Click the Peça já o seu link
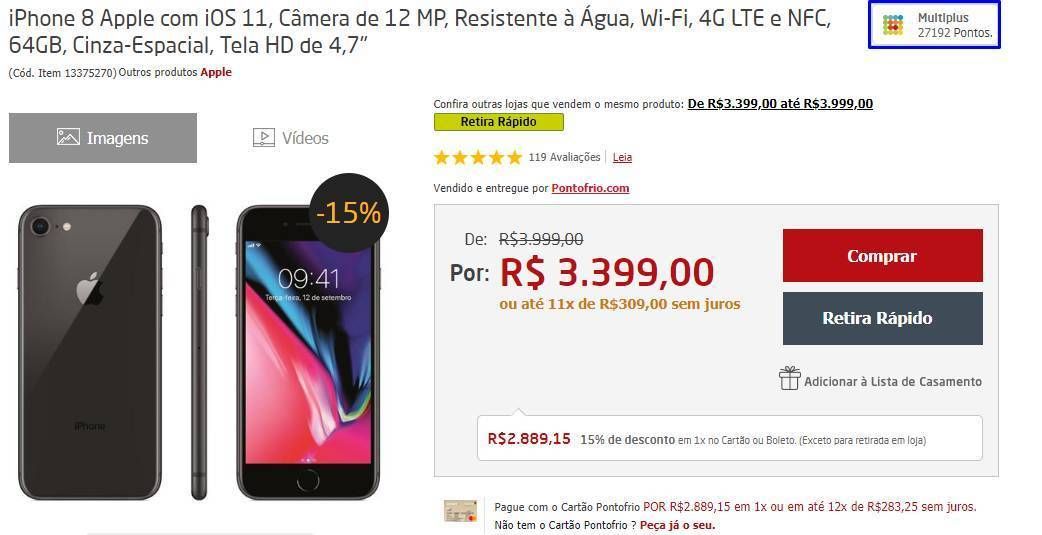The height and width of the screenshot is (535, 1042). click(x=678, y=525)
